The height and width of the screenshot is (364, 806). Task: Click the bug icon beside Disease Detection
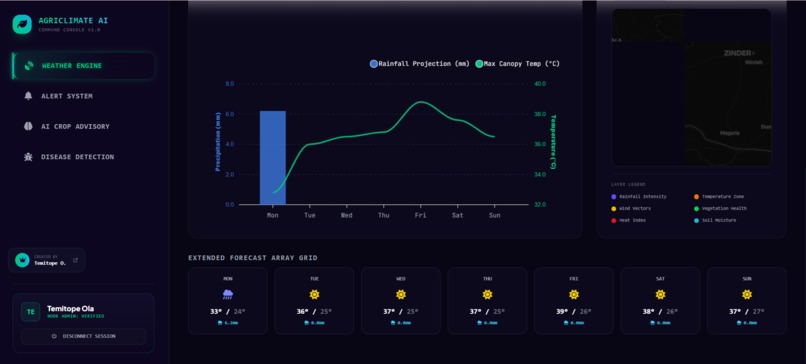point(28,157)
